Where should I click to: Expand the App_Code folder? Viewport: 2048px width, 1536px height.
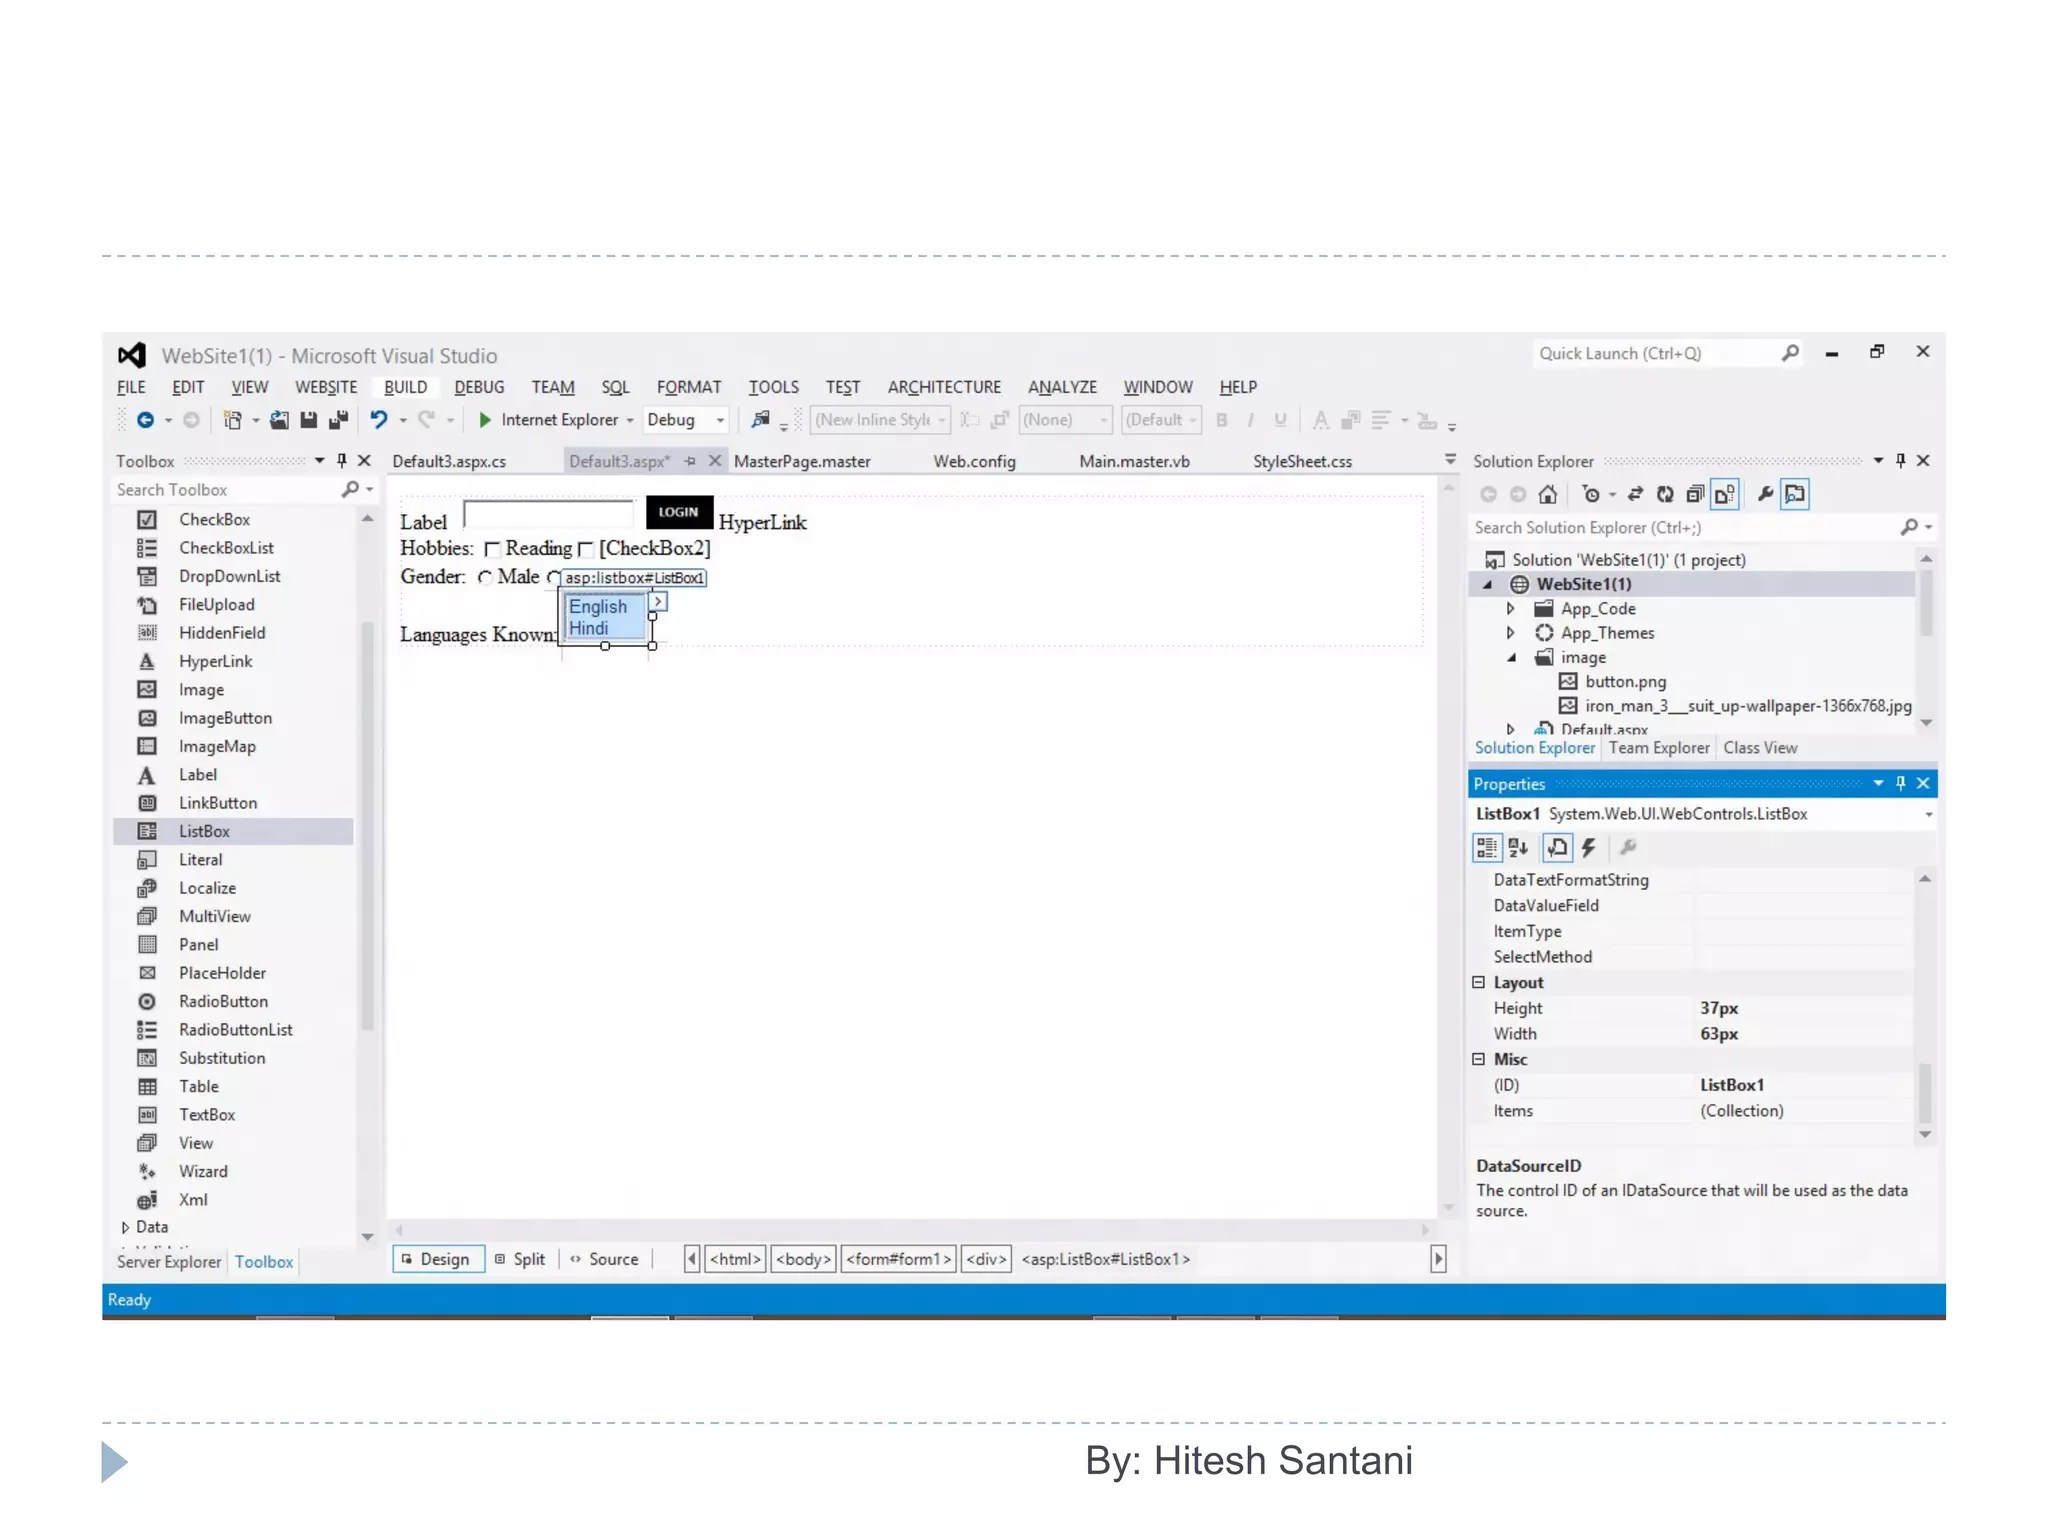1511,609
